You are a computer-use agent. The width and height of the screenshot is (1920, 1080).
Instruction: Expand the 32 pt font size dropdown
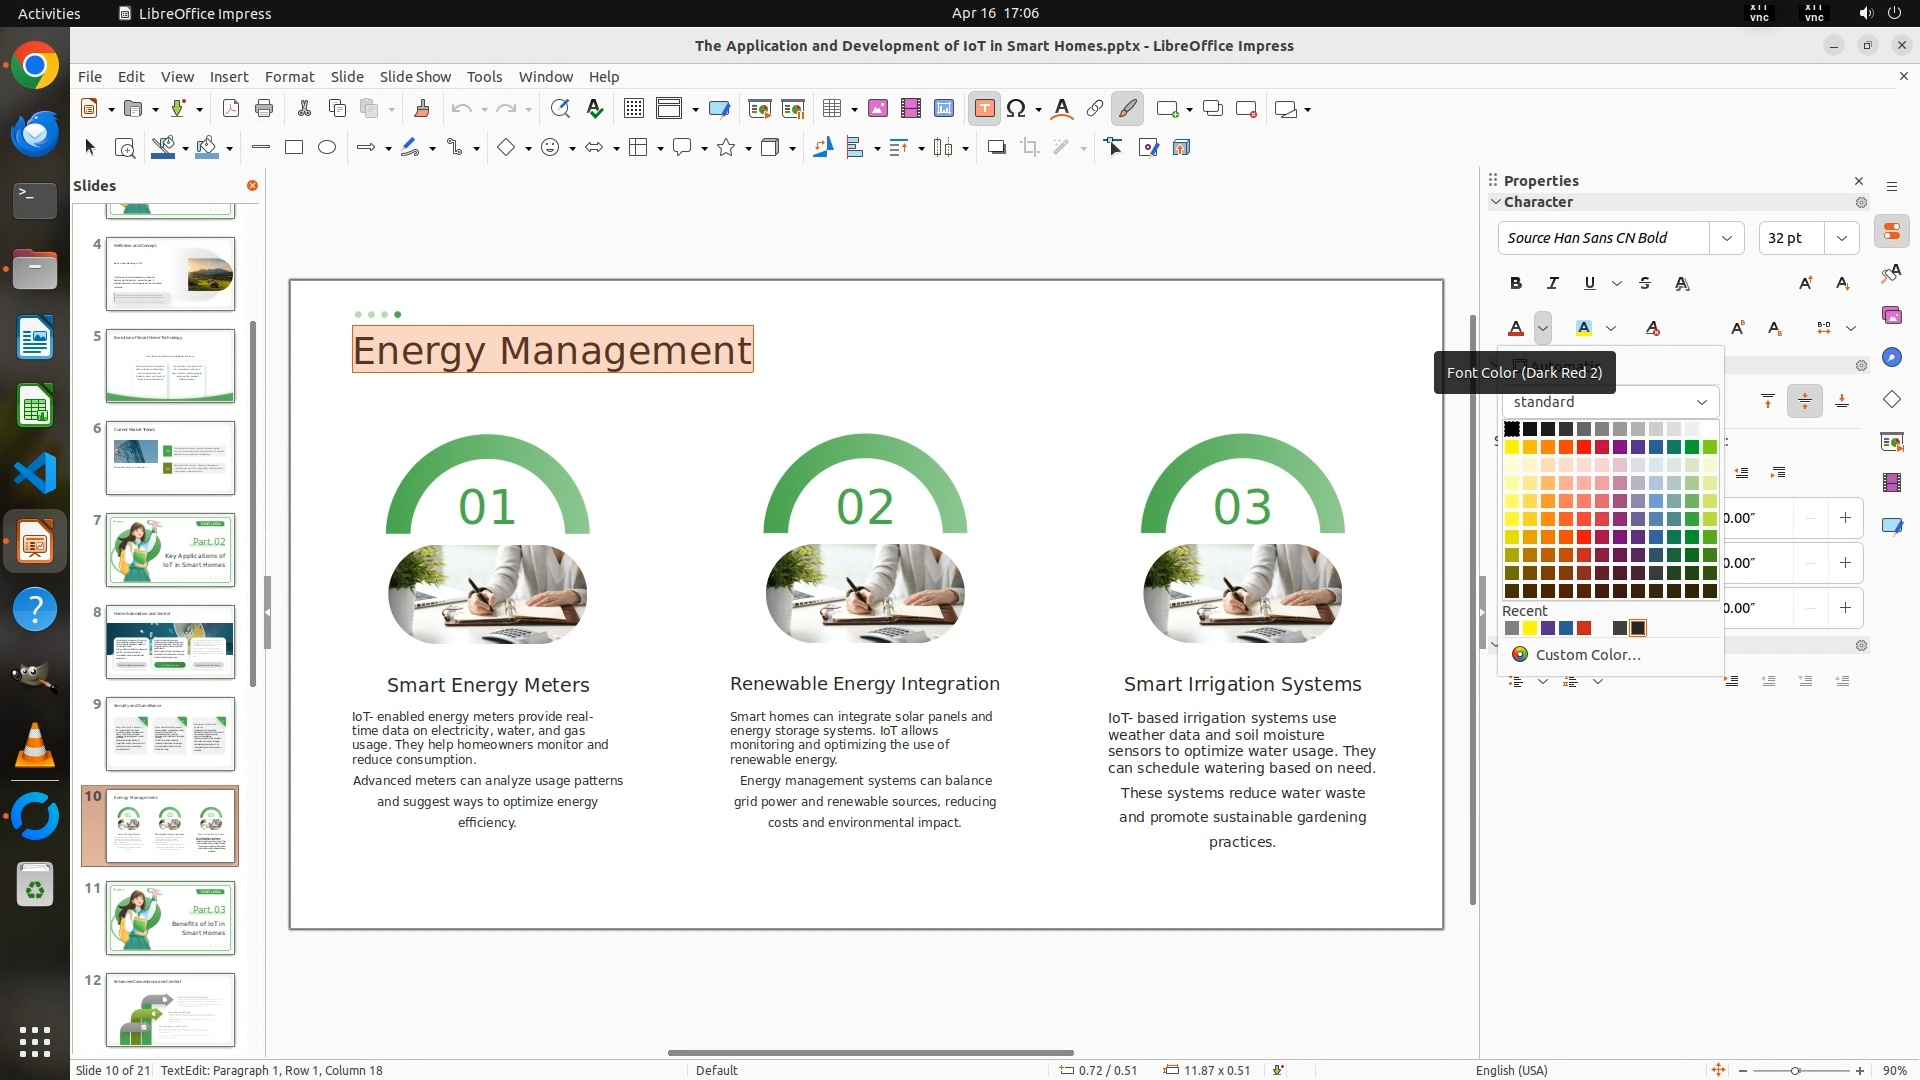pyautogui.click(x=1841, y=238)
